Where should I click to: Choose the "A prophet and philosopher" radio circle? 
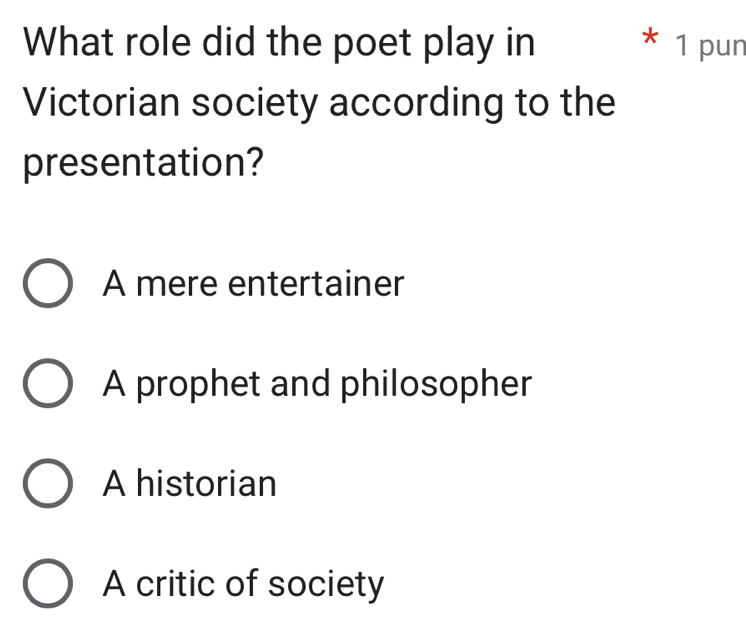click(47, 385)
